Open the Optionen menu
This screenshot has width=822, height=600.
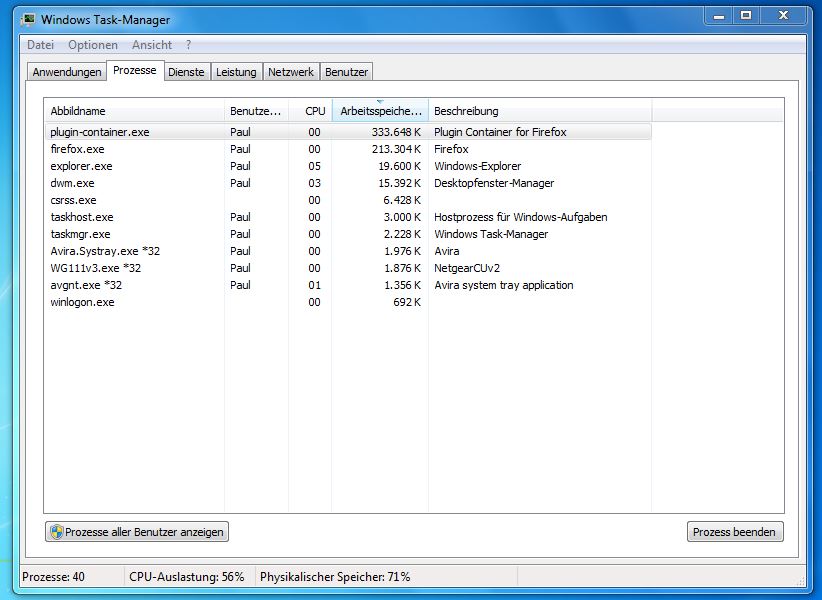click(x=93, y=45)
